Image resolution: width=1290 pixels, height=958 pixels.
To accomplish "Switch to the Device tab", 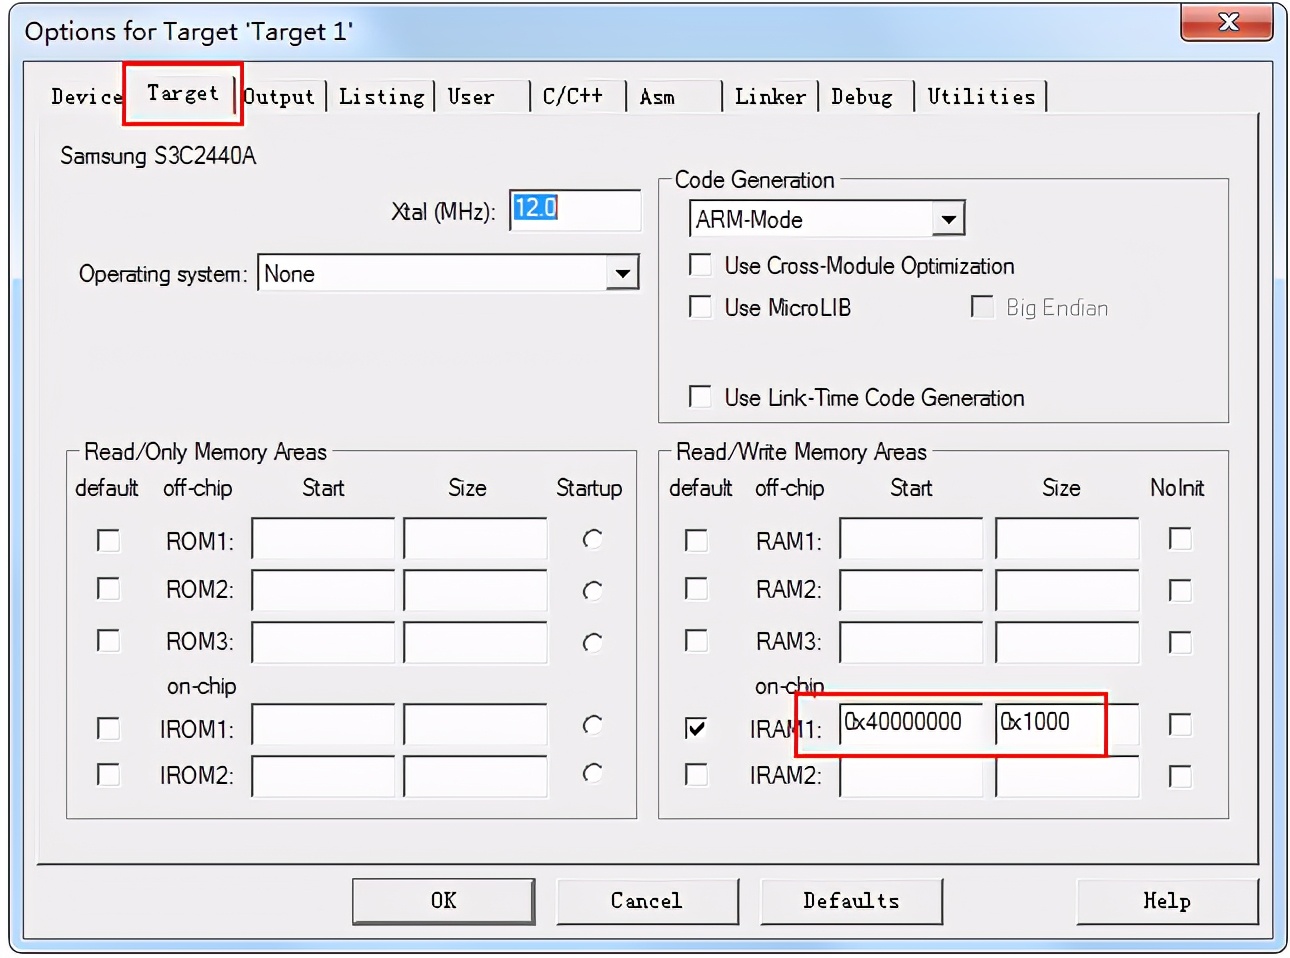I will coord(86,97).
